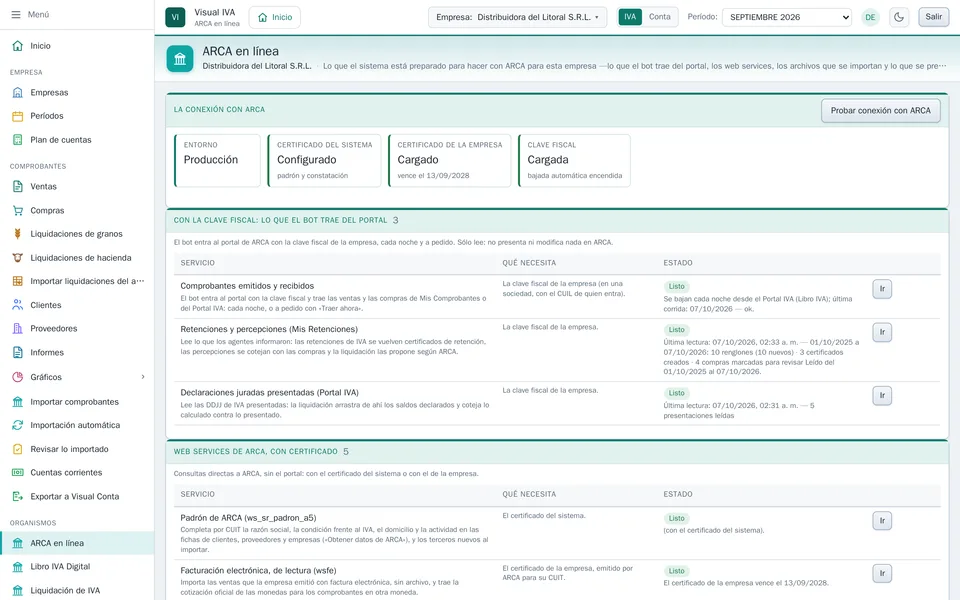The height and width of the screenshot is (600, 960).
Task: Click Ir for Padrón de ARCA
Action: pyautogui.click(x=882, y=521)
